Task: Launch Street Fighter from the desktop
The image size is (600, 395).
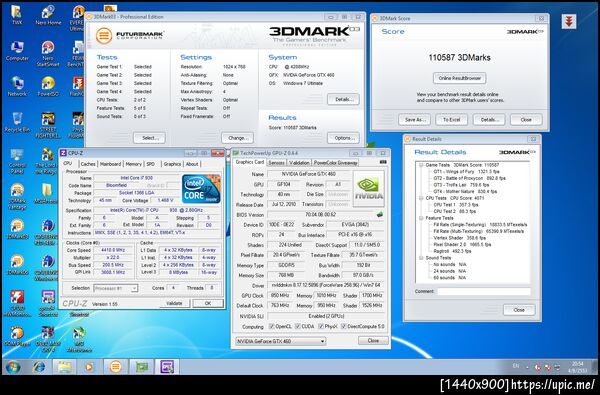Action: 48,125
